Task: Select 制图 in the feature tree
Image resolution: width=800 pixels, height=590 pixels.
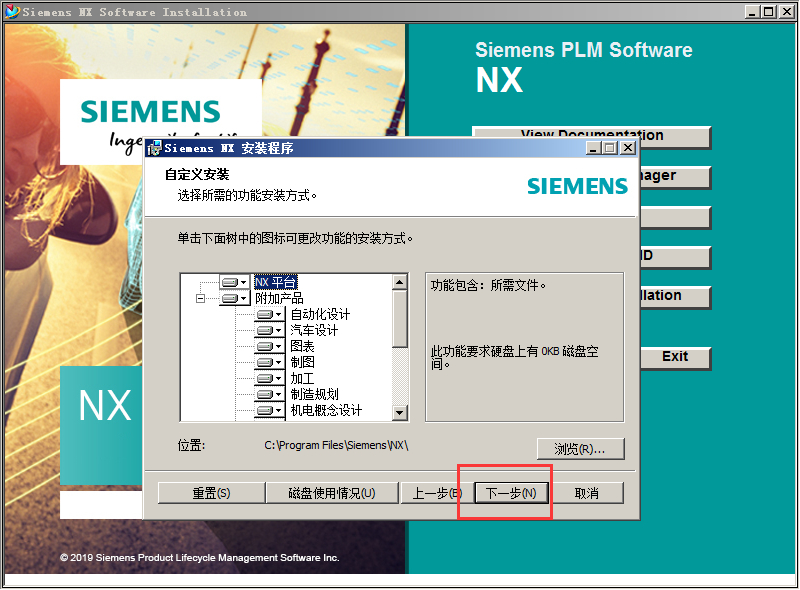Action: pos(303,362)
